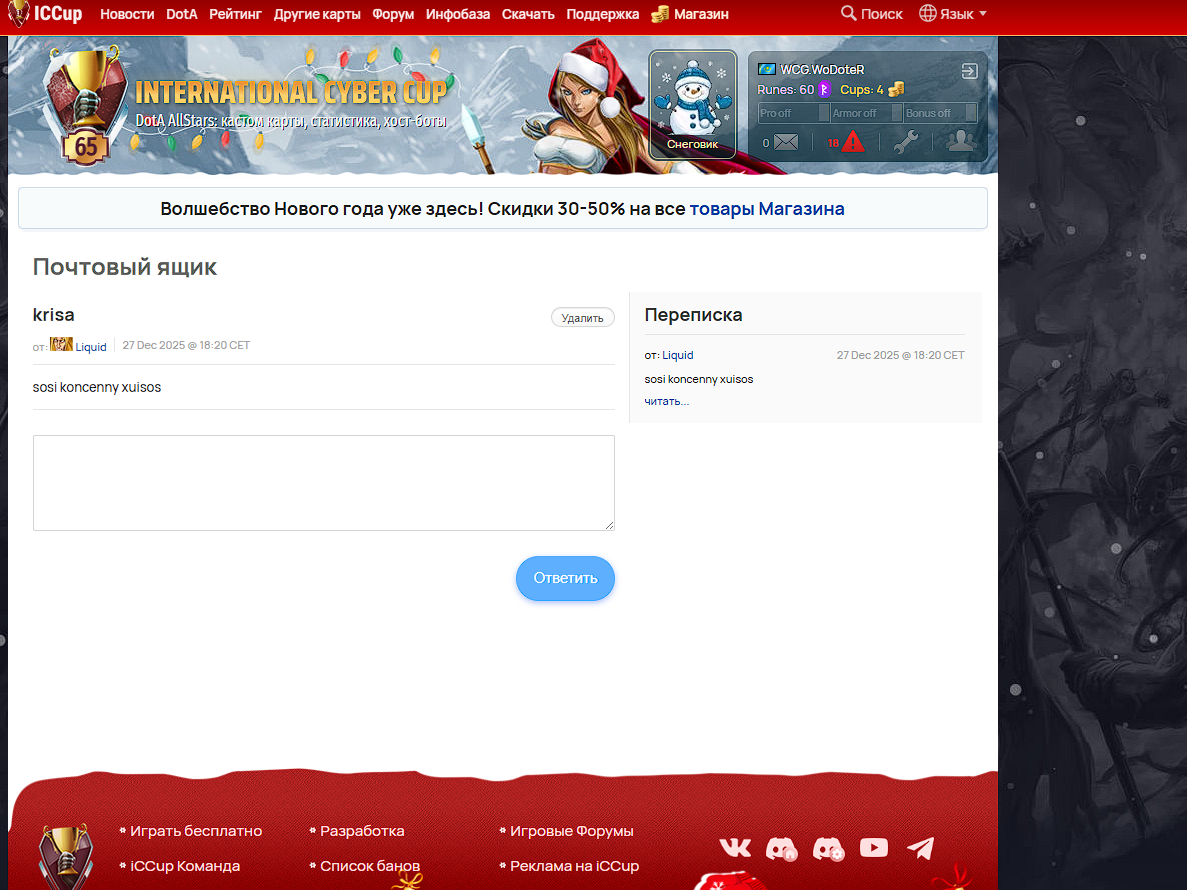The image size is (1187, 890).
Task: Open товары Магазина promo link
Action: pos(767,209)
